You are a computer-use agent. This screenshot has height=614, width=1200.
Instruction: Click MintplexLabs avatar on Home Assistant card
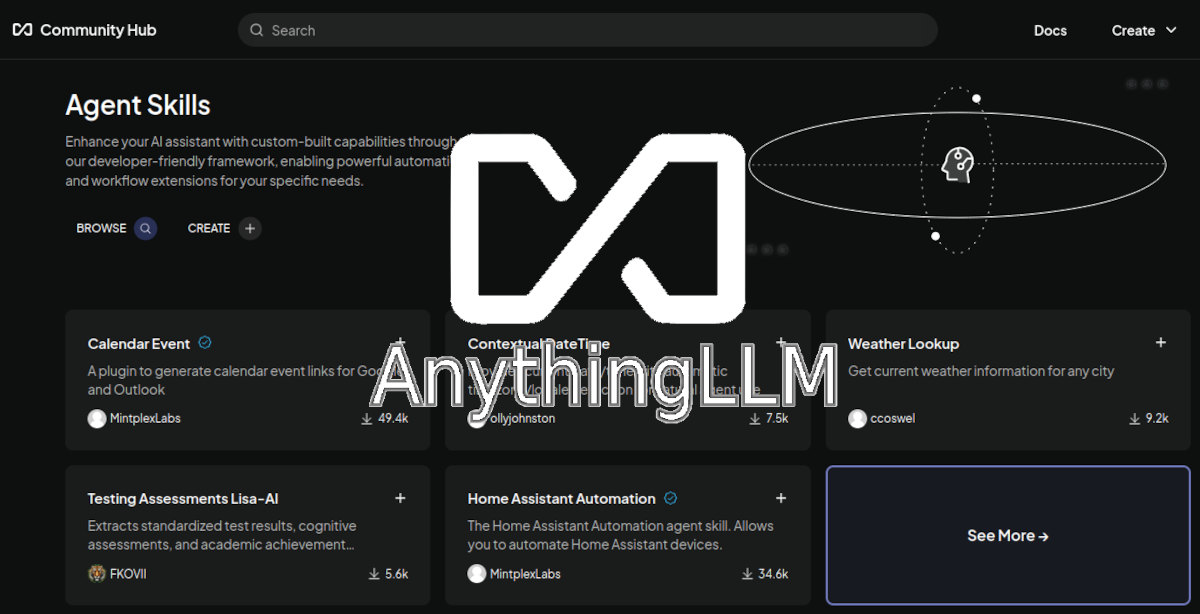477,573
